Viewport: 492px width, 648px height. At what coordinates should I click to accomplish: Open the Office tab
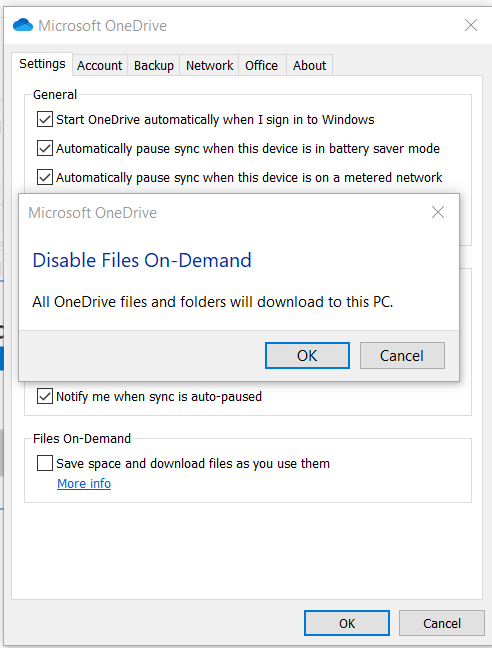click(261, 65)
